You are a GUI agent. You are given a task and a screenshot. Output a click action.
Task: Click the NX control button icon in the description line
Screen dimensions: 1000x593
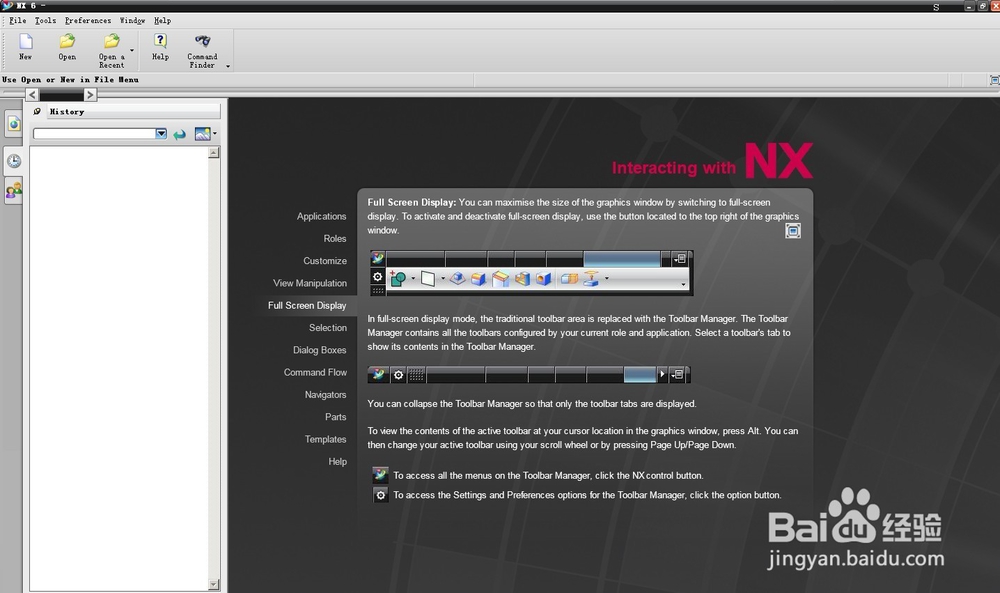380,475
